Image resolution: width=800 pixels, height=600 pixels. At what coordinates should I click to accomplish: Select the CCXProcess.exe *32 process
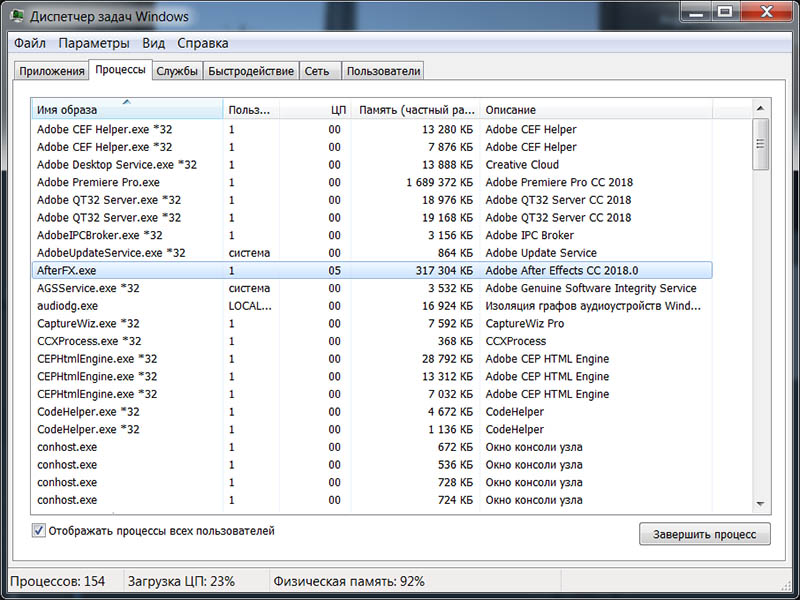click(372, 341)
